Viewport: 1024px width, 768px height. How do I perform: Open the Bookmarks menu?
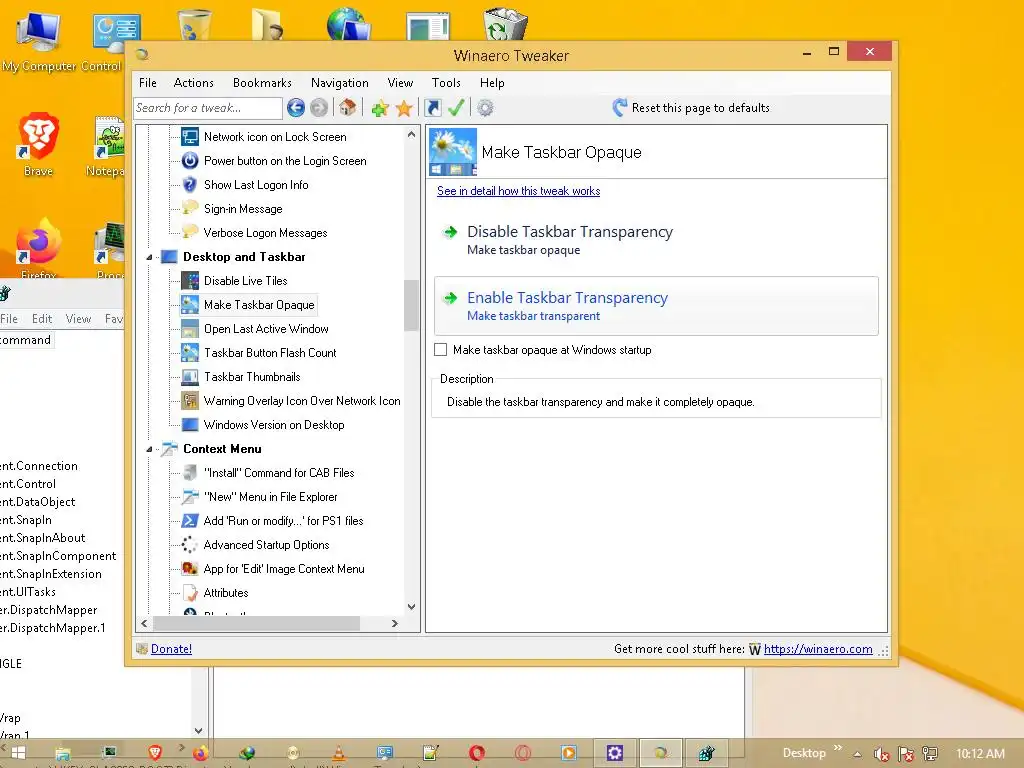coord(262,83)
